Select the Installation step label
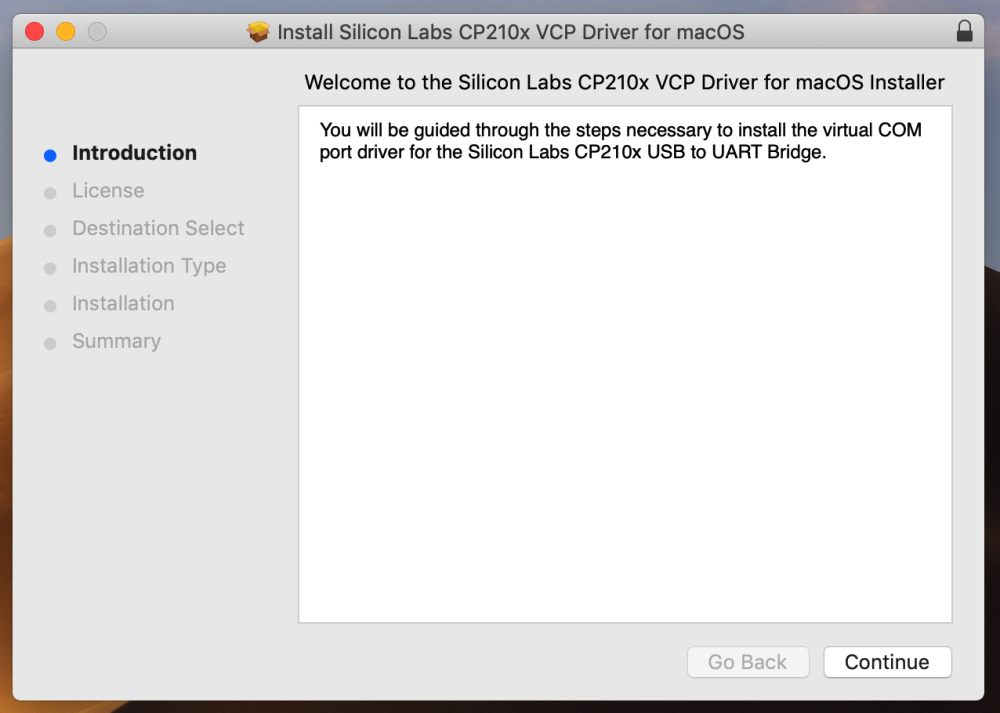1000x713 pixels. click(123, 304)
